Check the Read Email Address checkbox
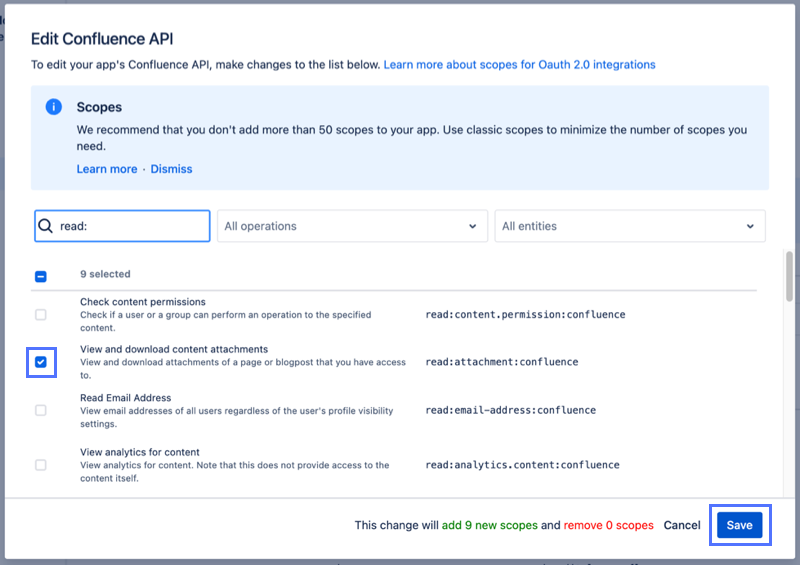Viewport: 800px width, 565px height. (x=41, y=410)
